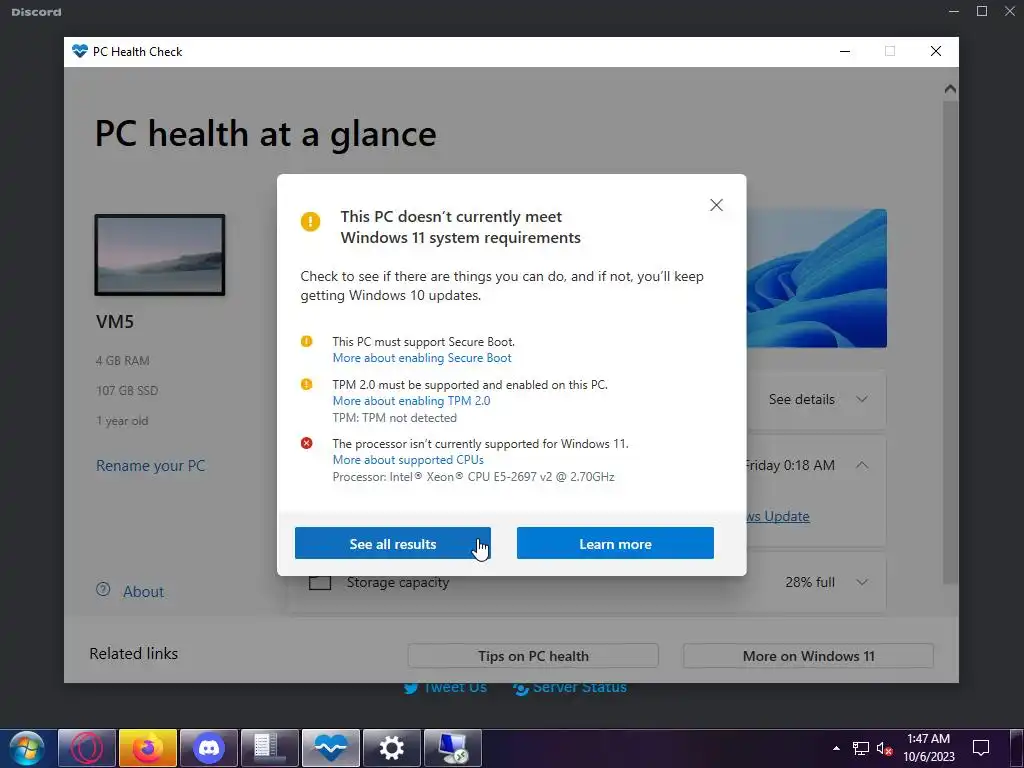The height and width of the screenshot is (768, 1024).
Task: Click the About question mark icon
Action: tap(103, 590)
